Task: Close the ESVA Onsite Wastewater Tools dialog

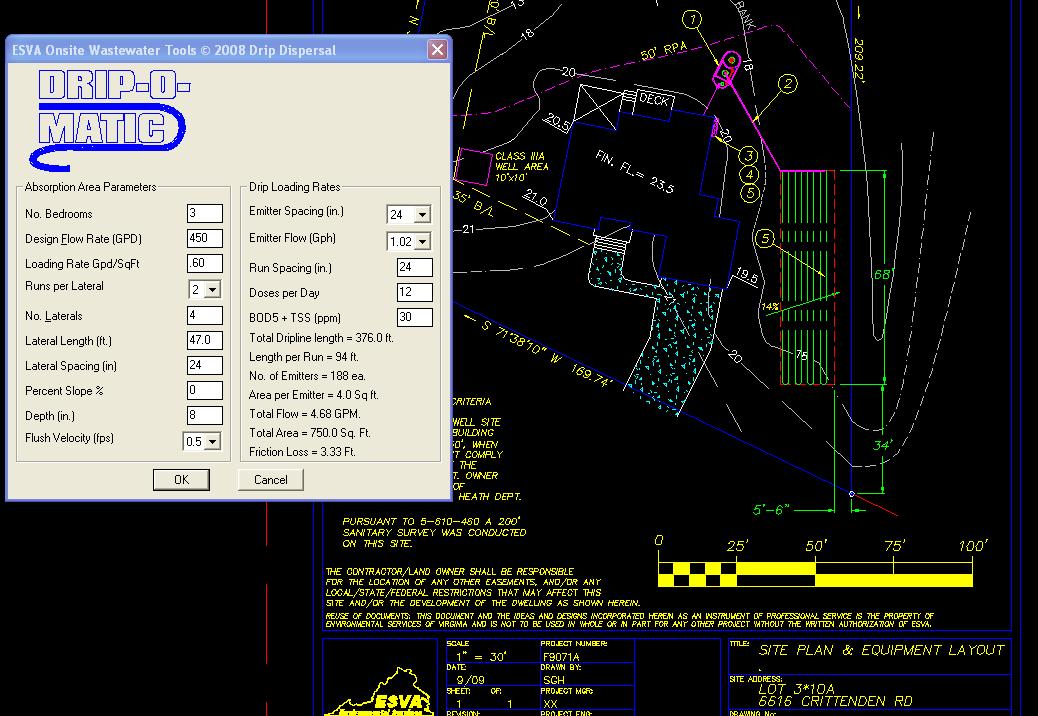Action: point(437,50)
